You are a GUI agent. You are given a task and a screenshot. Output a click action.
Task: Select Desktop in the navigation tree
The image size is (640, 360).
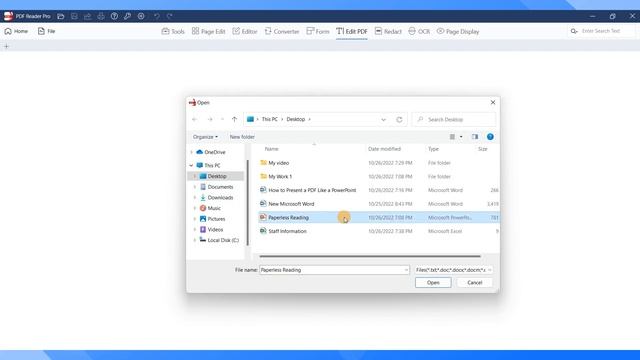[x=217, y=176]
